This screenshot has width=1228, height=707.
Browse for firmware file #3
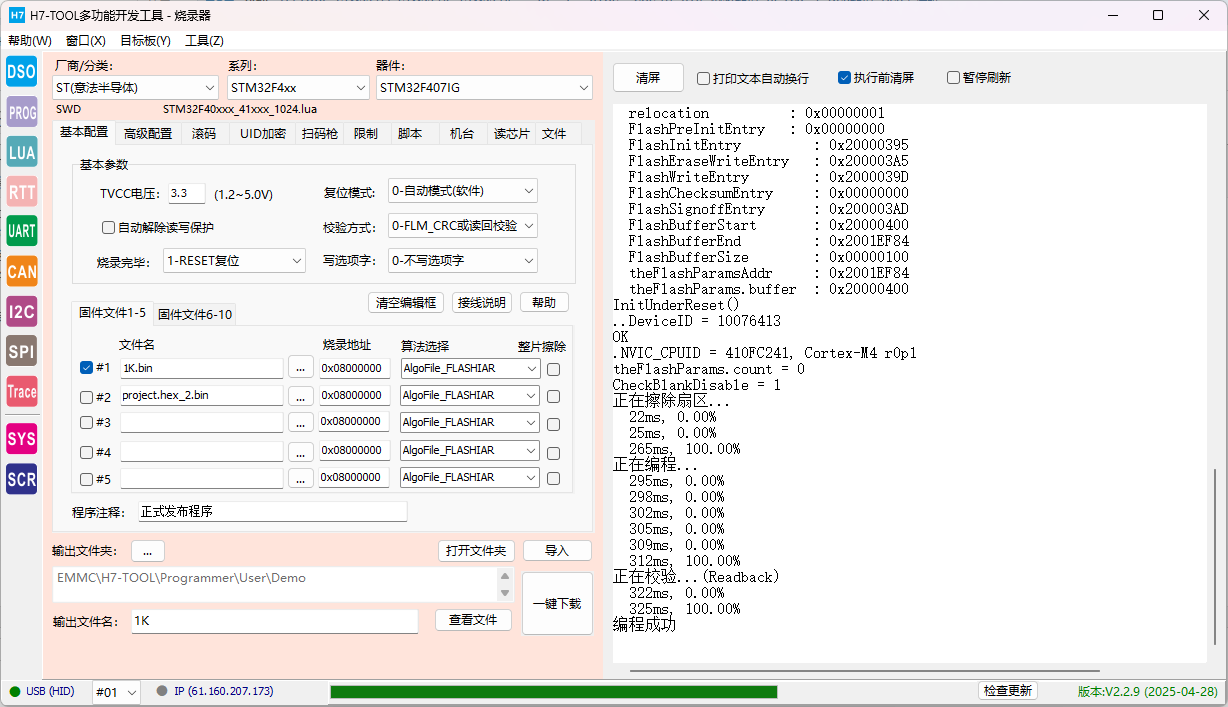[x=301, y=423]
